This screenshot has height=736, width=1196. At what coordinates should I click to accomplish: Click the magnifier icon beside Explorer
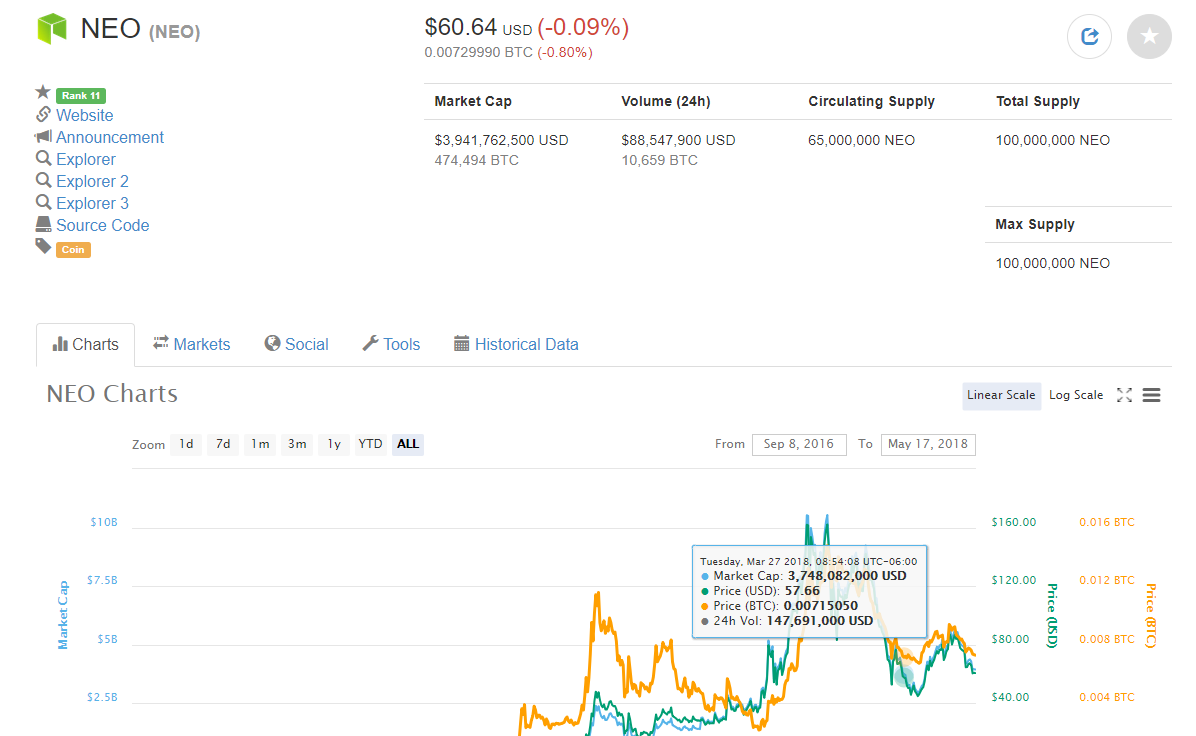(x=43, y=158)
